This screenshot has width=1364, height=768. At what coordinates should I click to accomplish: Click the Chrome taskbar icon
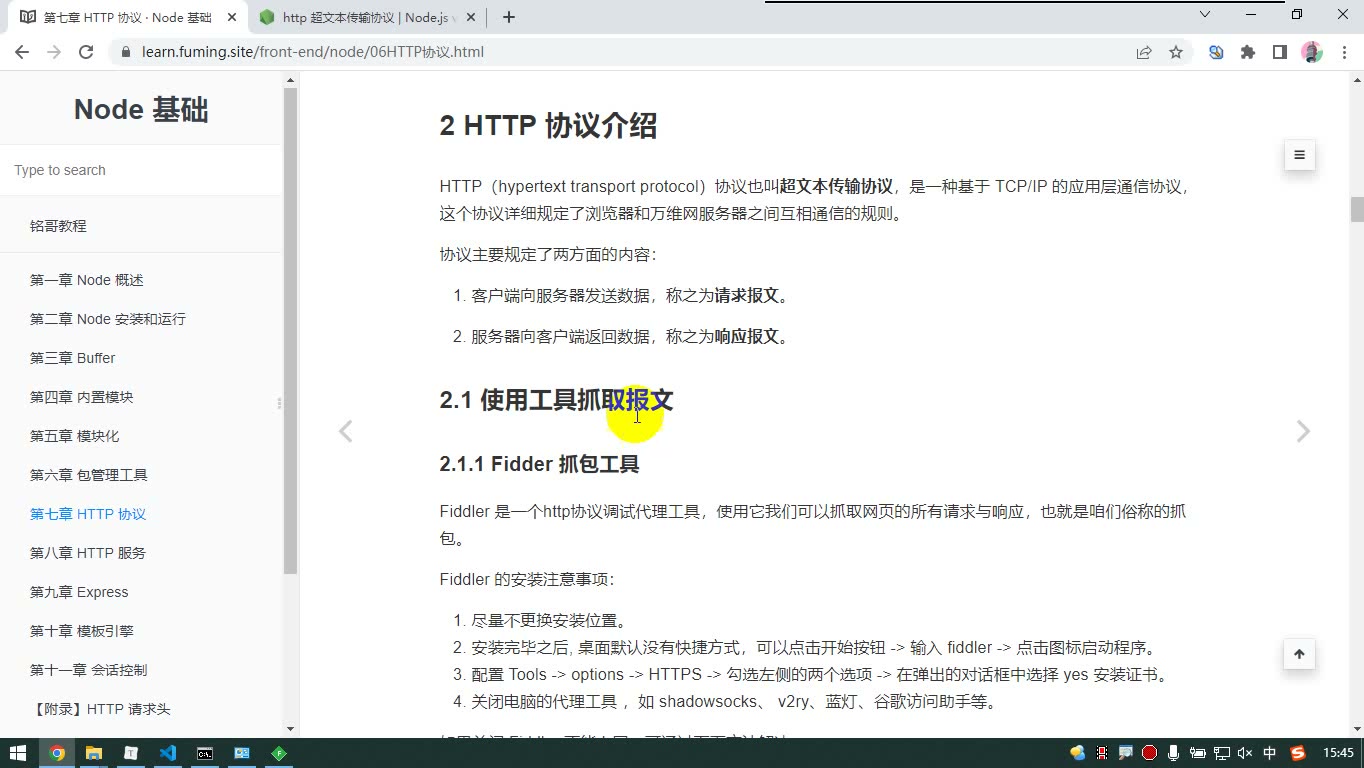click(57, 753)
